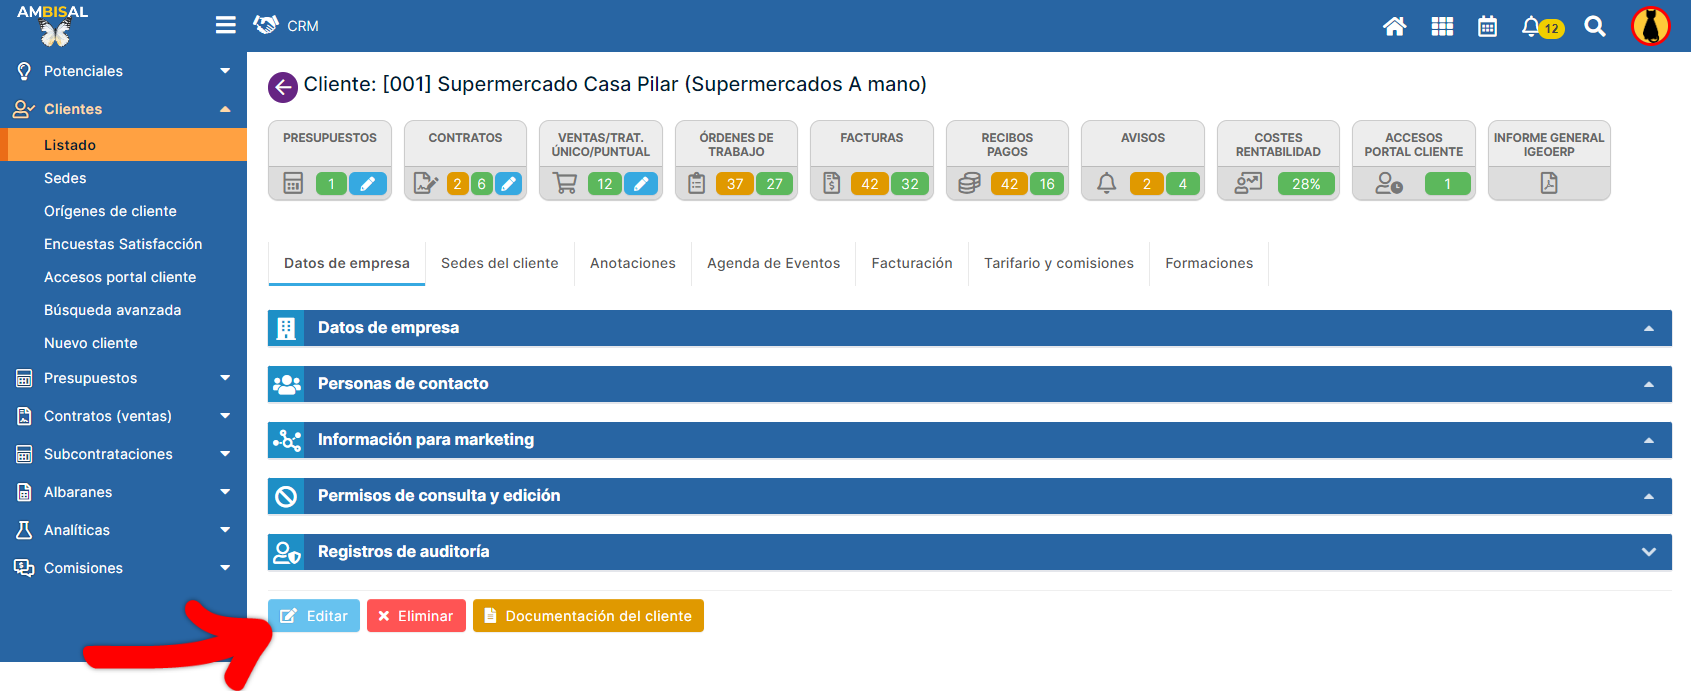
Task: Click blue pencil badge under Presupuestos
Action: pyautogui.click(x=367, y=184)
